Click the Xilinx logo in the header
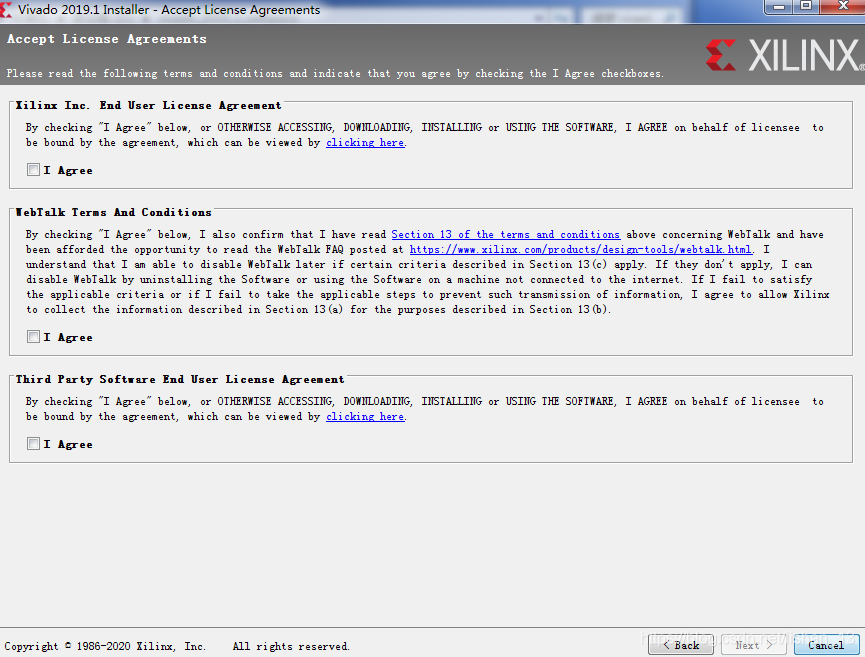The width and height of the screenshot is (865, 657). coord(785,55)
